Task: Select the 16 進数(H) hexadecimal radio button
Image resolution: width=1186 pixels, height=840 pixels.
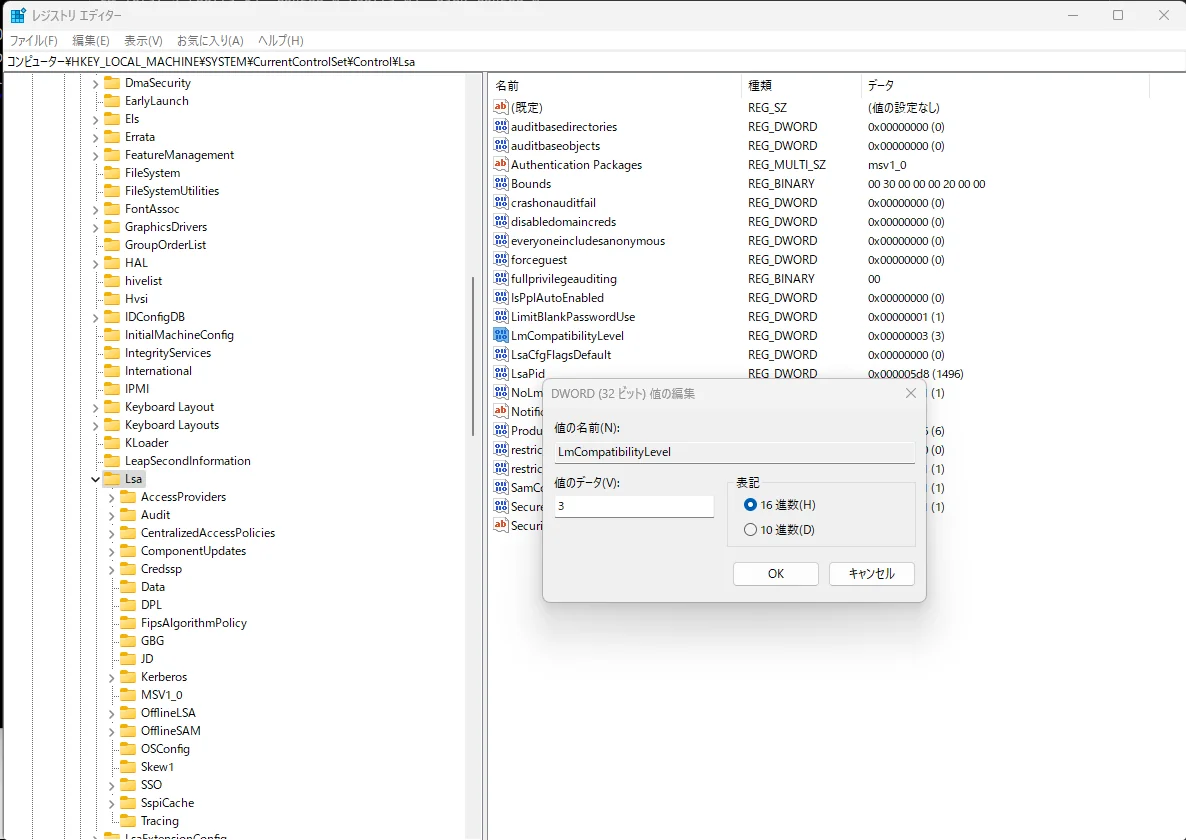Action: point(751,505)
